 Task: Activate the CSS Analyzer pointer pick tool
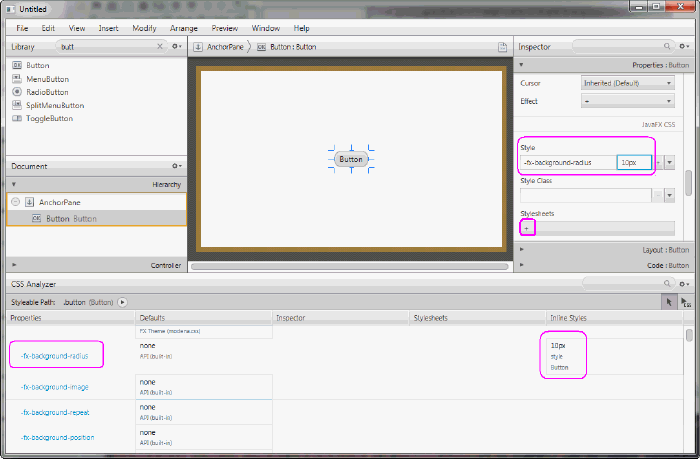point(668,302)
